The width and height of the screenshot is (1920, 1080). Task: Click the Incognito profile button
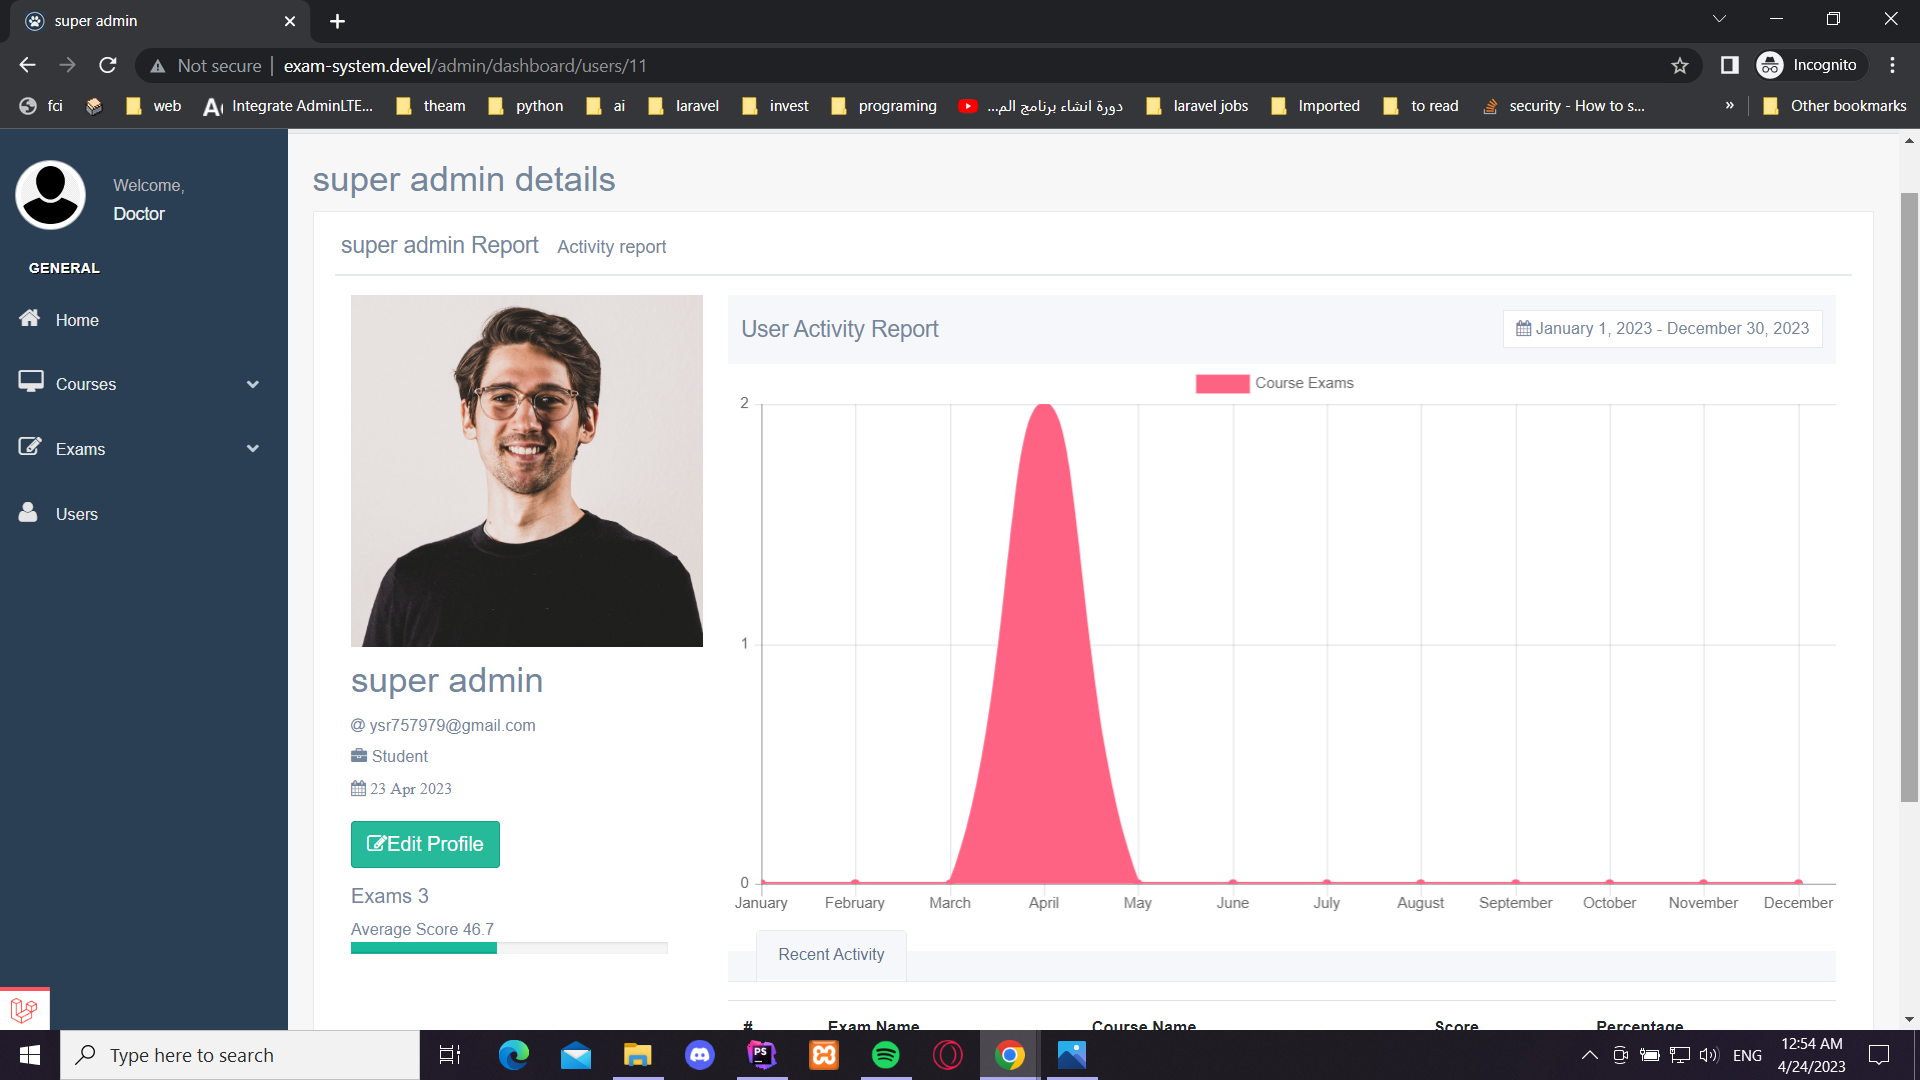1810,66
